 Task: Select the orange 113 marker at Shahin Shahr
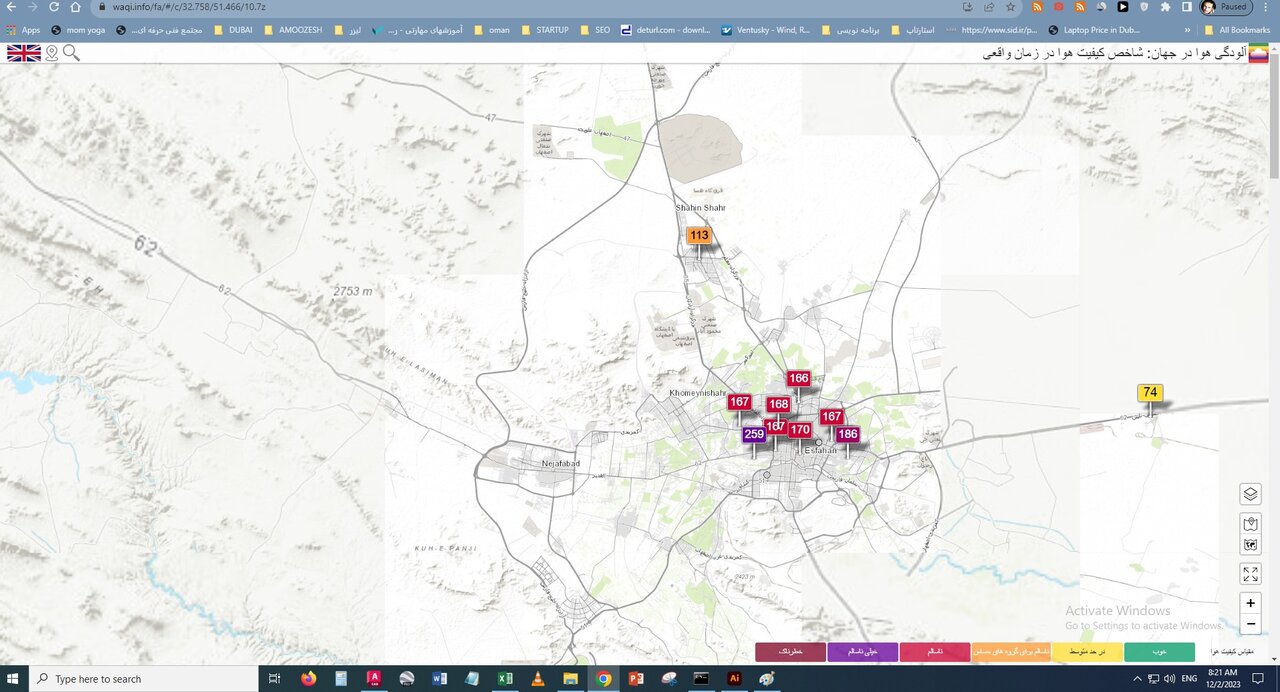pyautogui.click(x=699, y=236)
